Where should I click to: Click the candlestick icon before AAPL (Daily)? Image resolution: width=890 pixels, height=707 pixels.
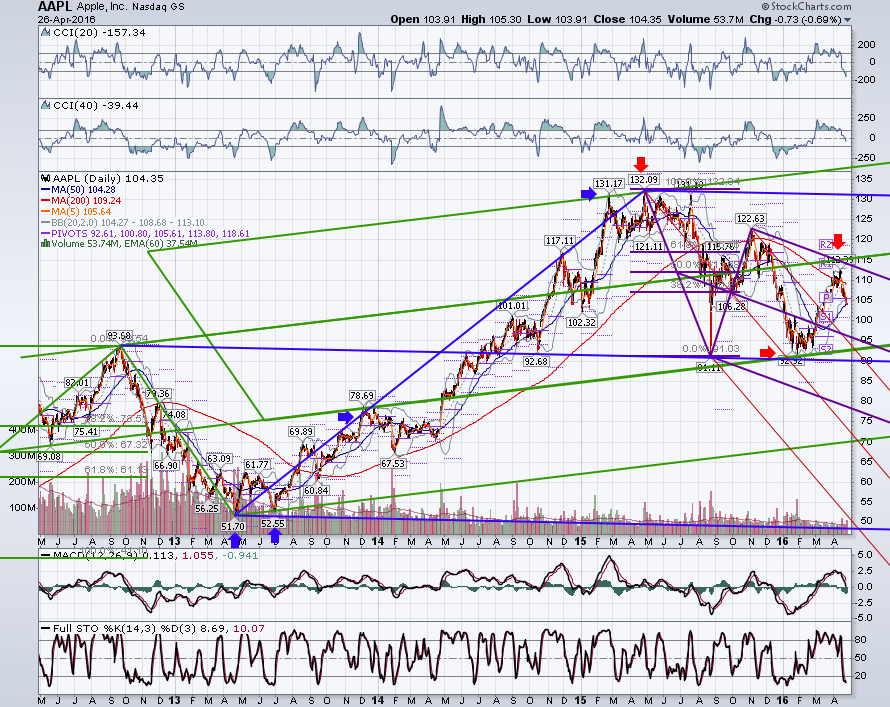[x=45, y=178]
